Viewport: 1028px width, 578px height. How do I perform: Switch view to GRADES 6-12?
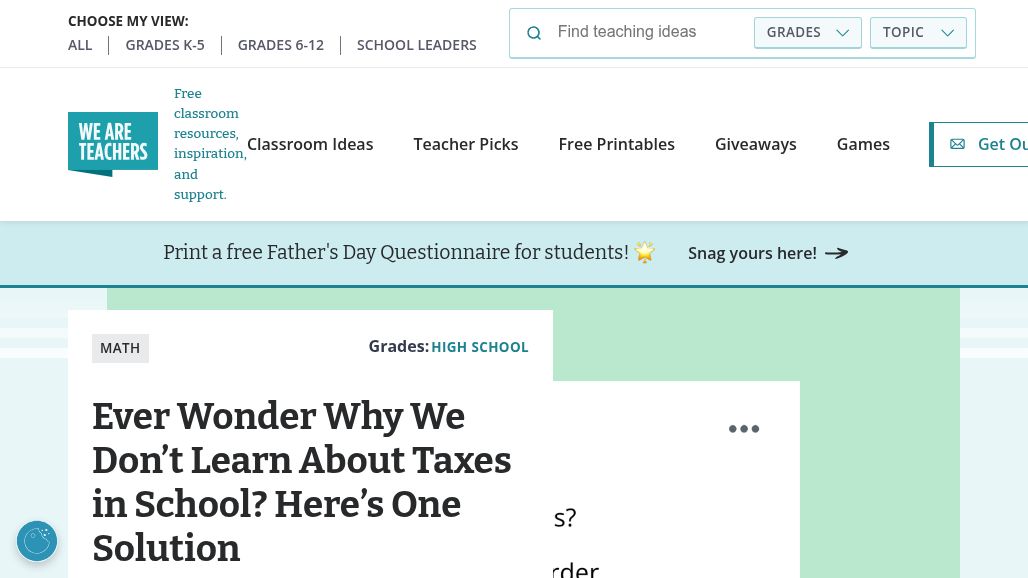(x=281, y=45)
